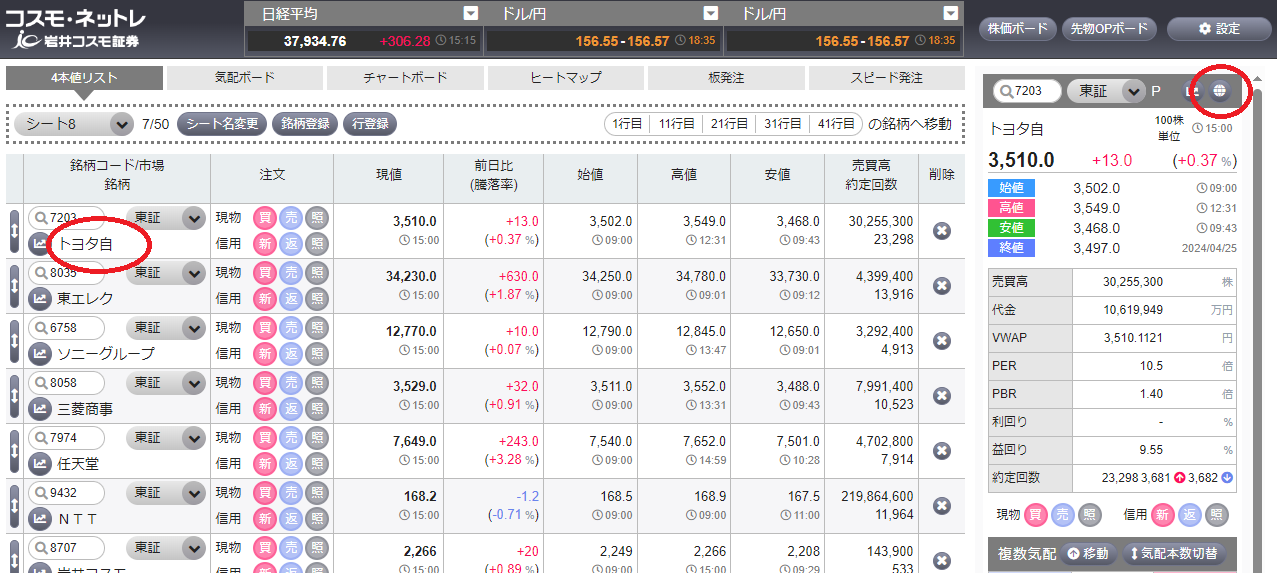The image size is (1277, 573).
Task: Click reorder handle of 6758 row
Action: (15, 341)
